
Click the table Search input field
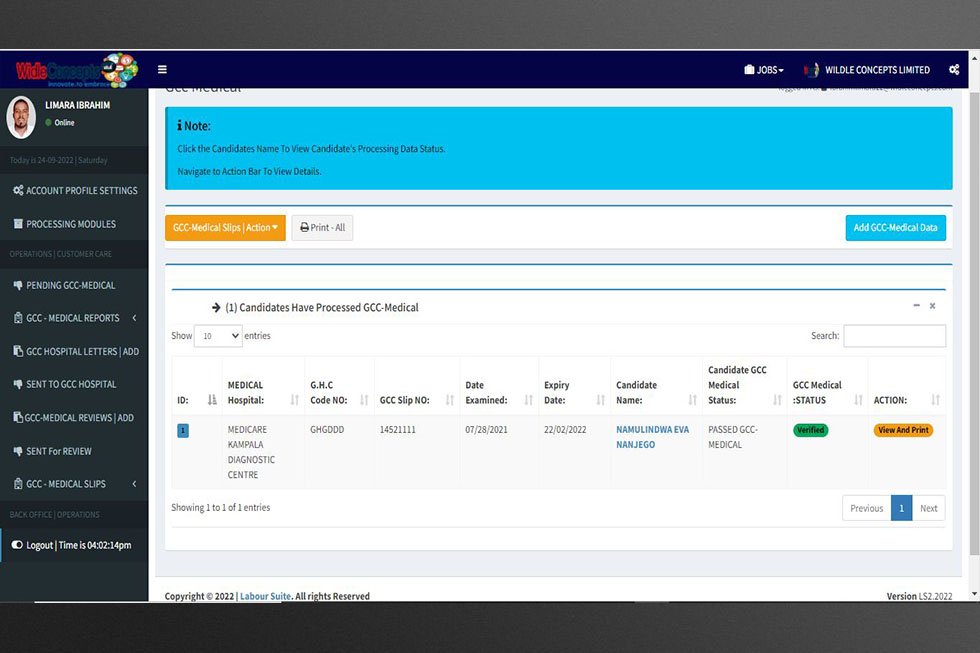[894, 336]
